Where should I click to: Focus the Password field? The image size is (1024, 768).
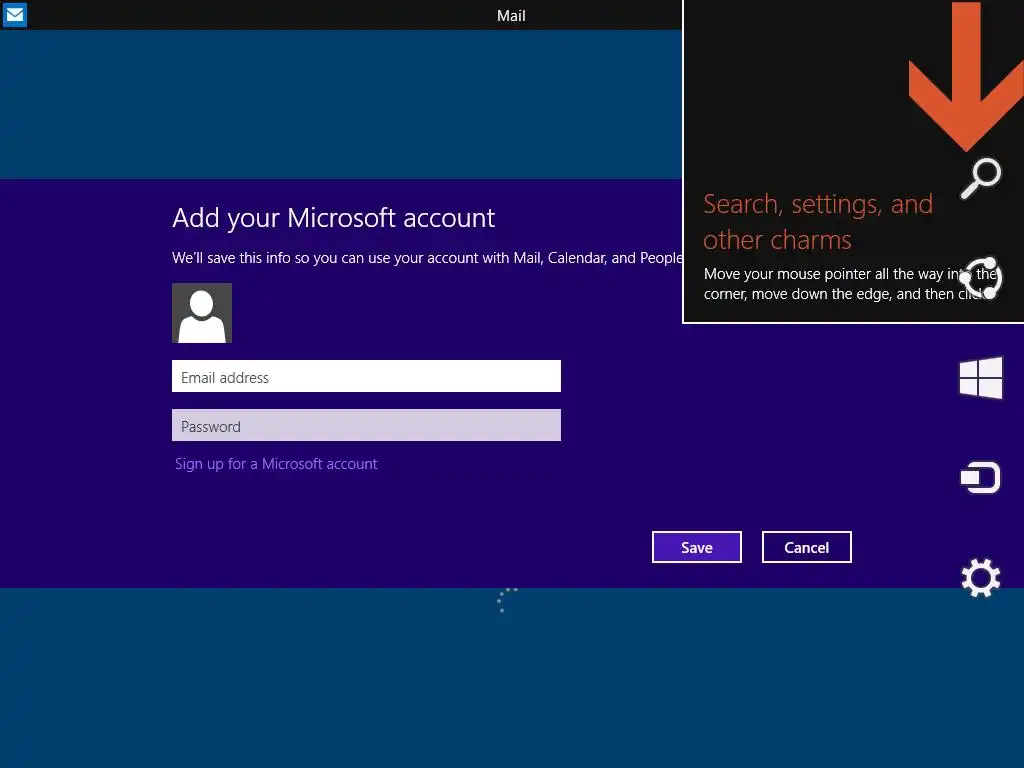(366, 425)
